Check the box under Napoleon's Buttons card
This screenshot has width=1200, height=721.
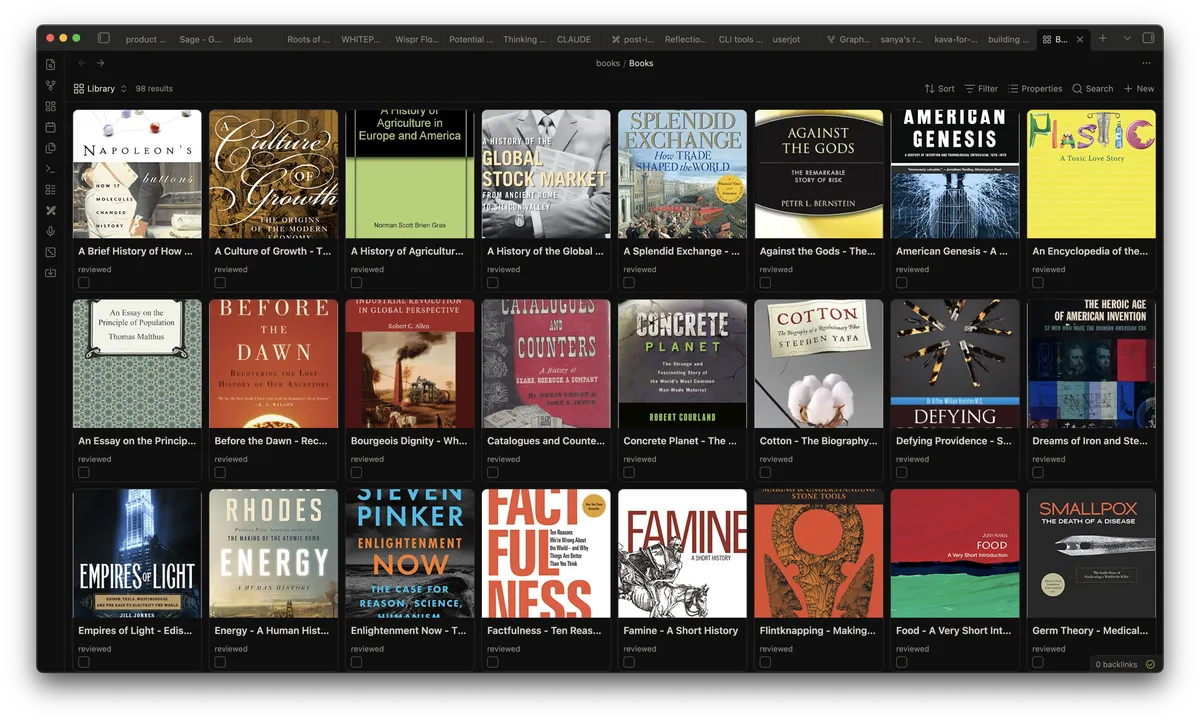pos(84,283)
